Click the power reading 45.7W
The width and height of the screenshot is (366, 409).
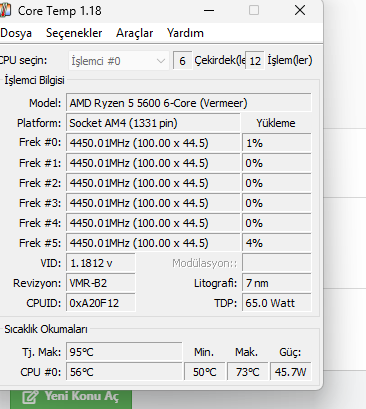tap(290, 372)
